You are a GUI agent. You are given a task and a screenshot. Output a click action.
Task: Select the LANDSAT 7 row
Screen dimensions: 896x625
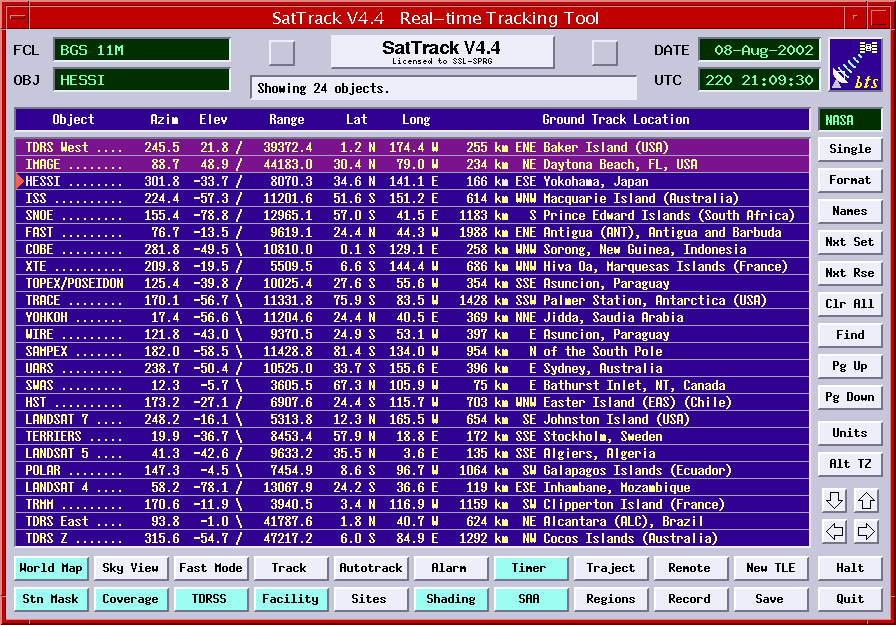coord(412,419)
